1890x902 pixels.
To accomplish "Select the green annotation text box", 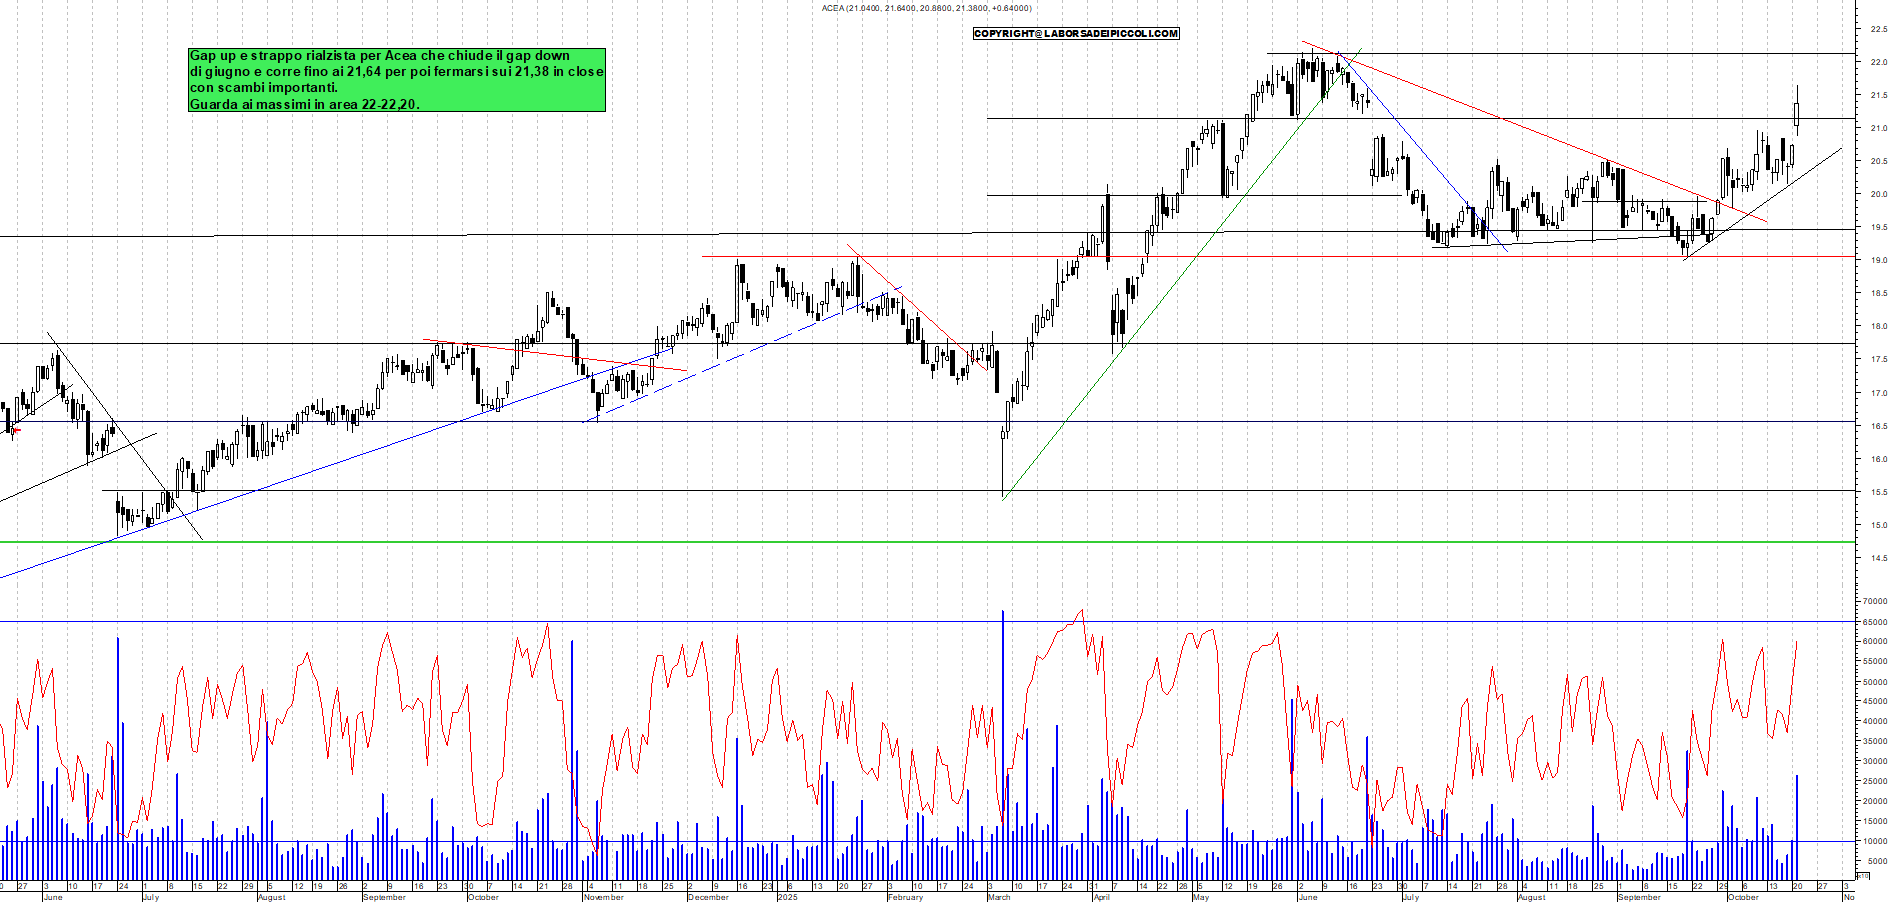I will tap(397, 80).
